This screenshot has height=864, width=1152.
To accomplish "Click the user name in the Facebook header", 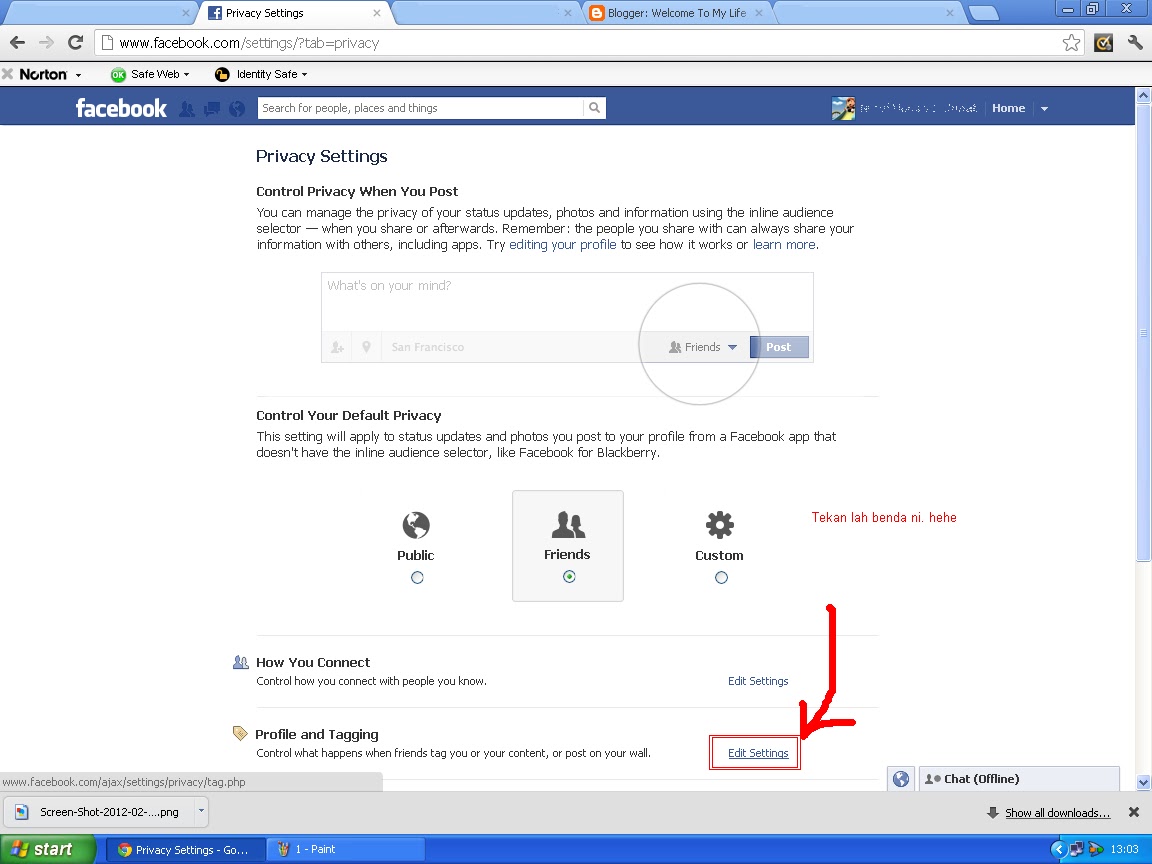I will pos(918,108).
